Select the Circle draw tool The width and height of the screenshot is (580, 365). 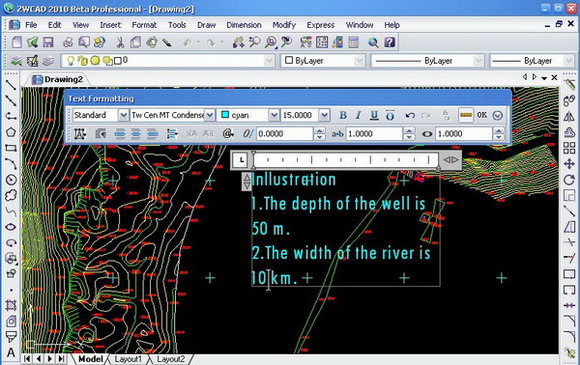11,180
